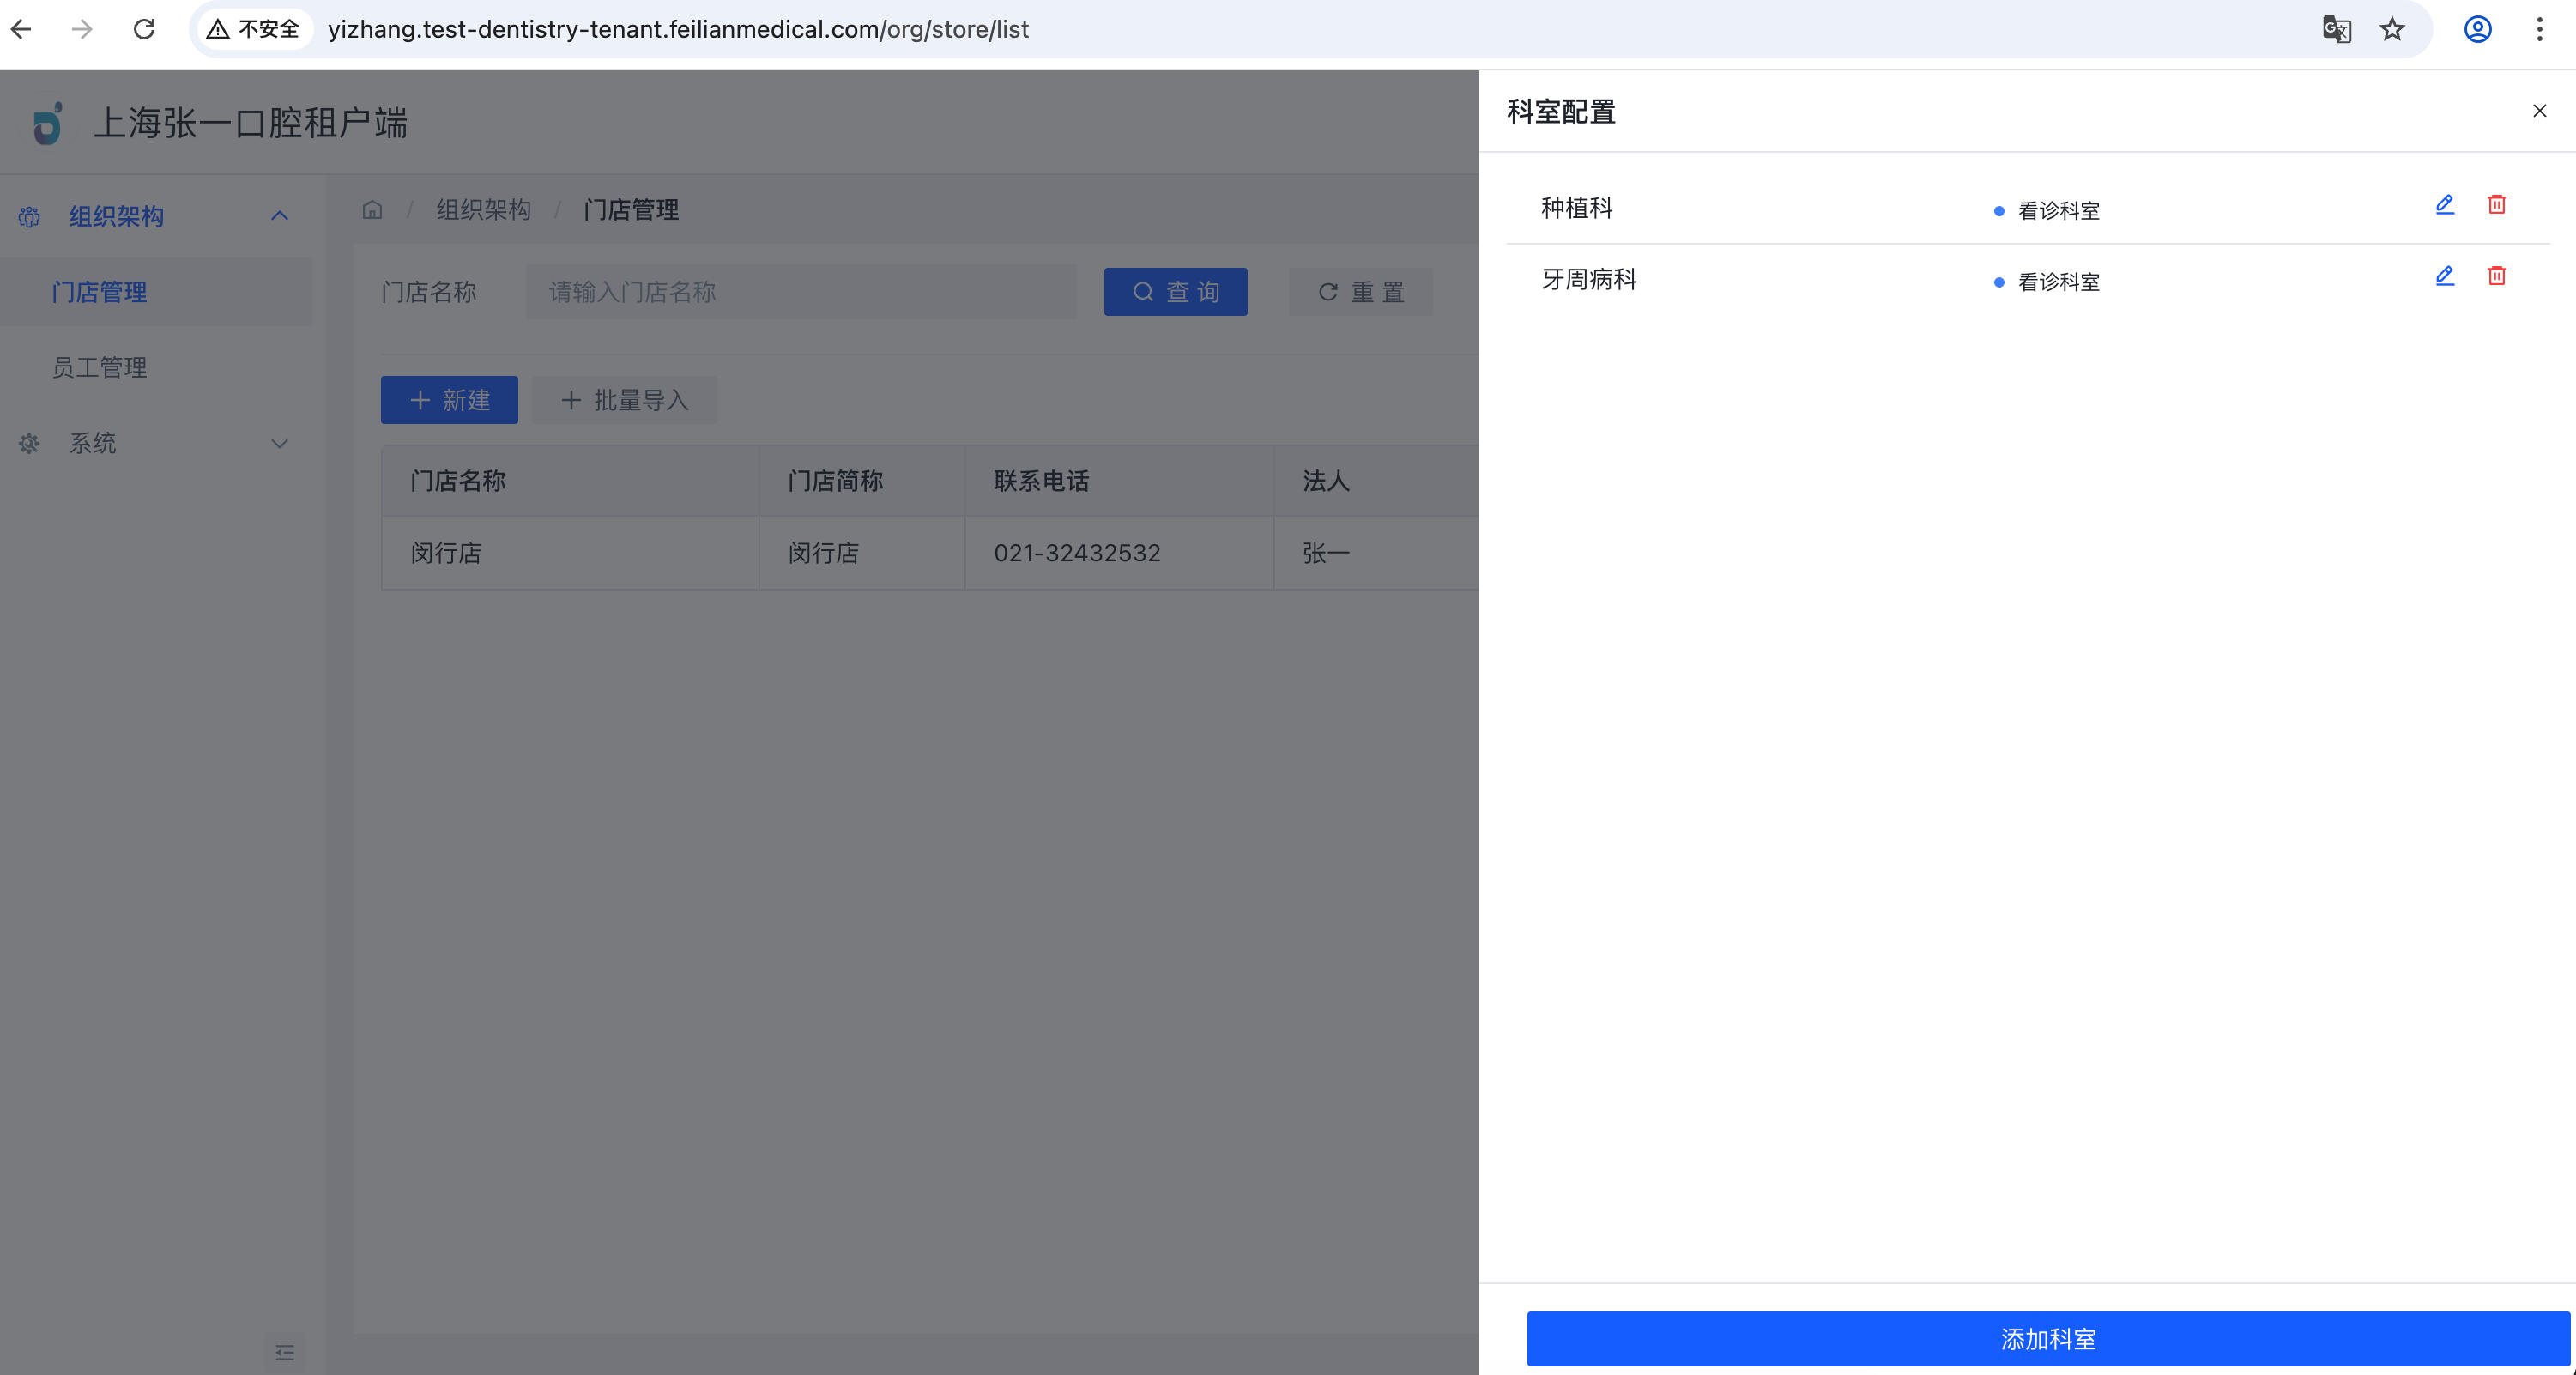The width and height of the screenshot is (2576, 1375).
Task: Open the 不安全 site security info
Action: pos(253,29)
